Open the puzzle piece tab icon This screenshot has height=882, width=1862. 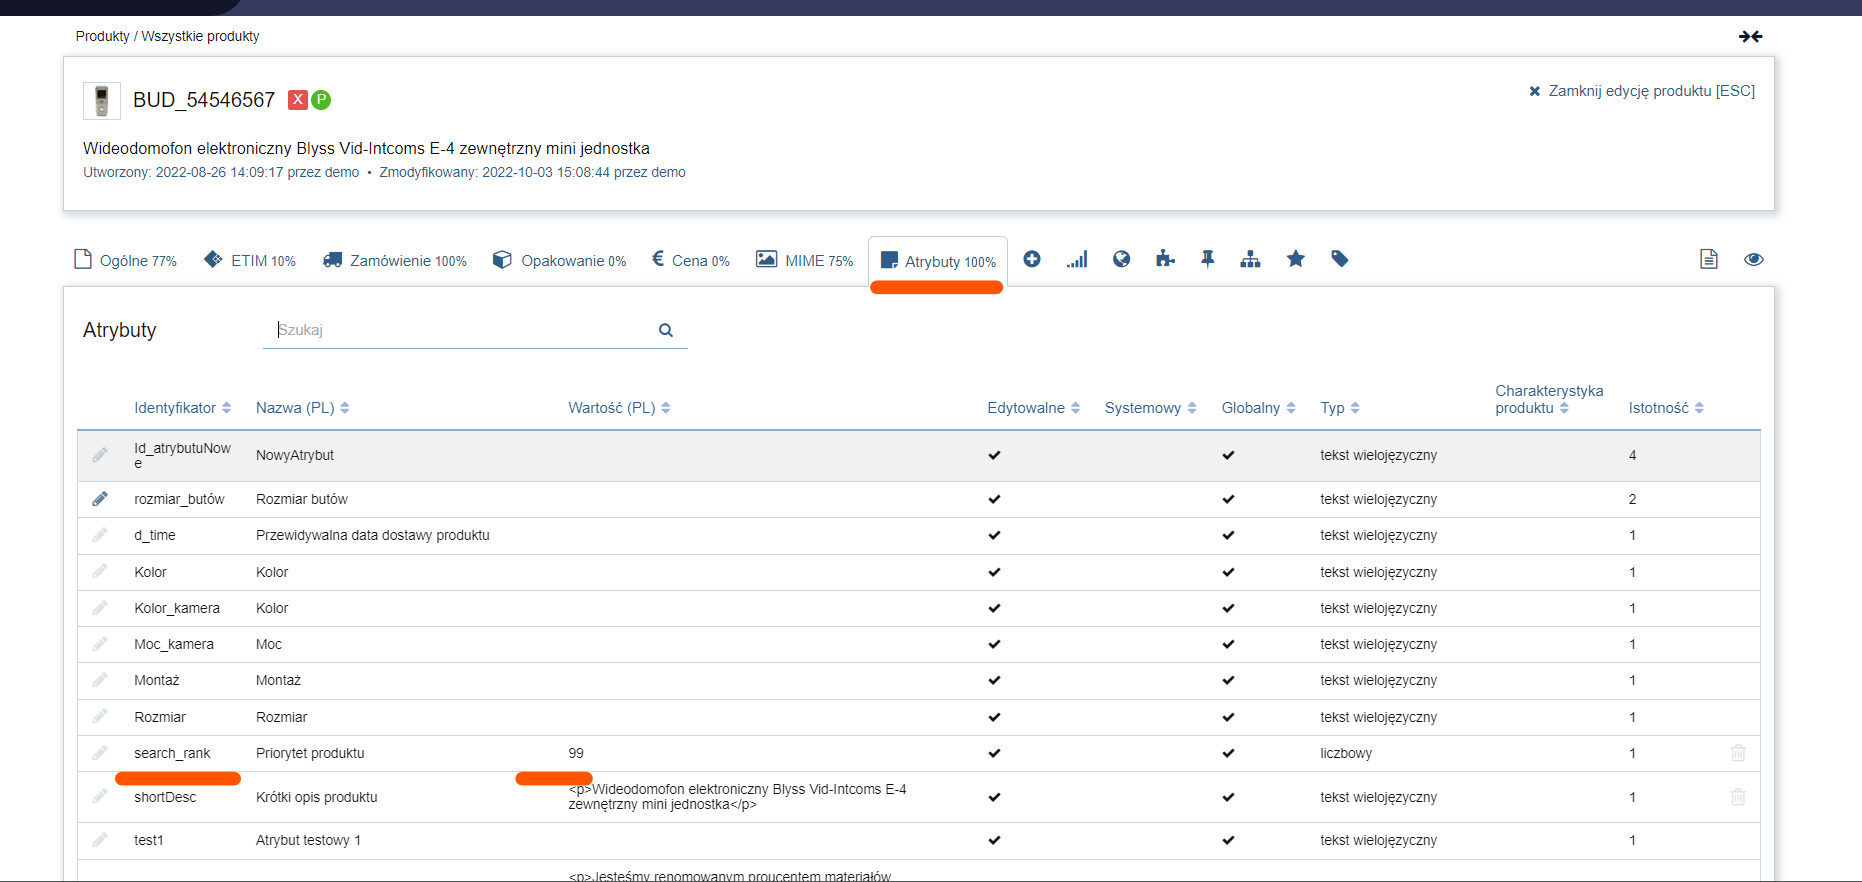[x=1165, y=259]
